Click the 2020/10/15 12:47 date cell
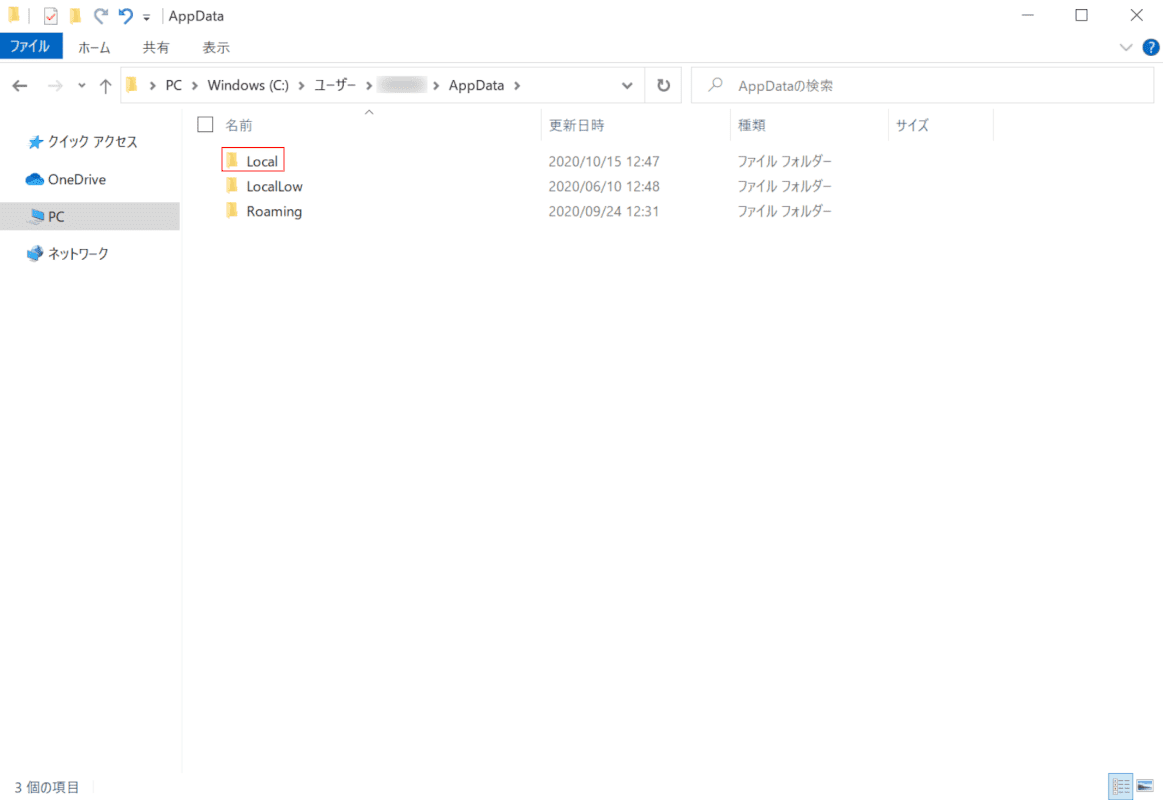The width and height of the screenshot is (1163, 800). [x=604, y=161]
